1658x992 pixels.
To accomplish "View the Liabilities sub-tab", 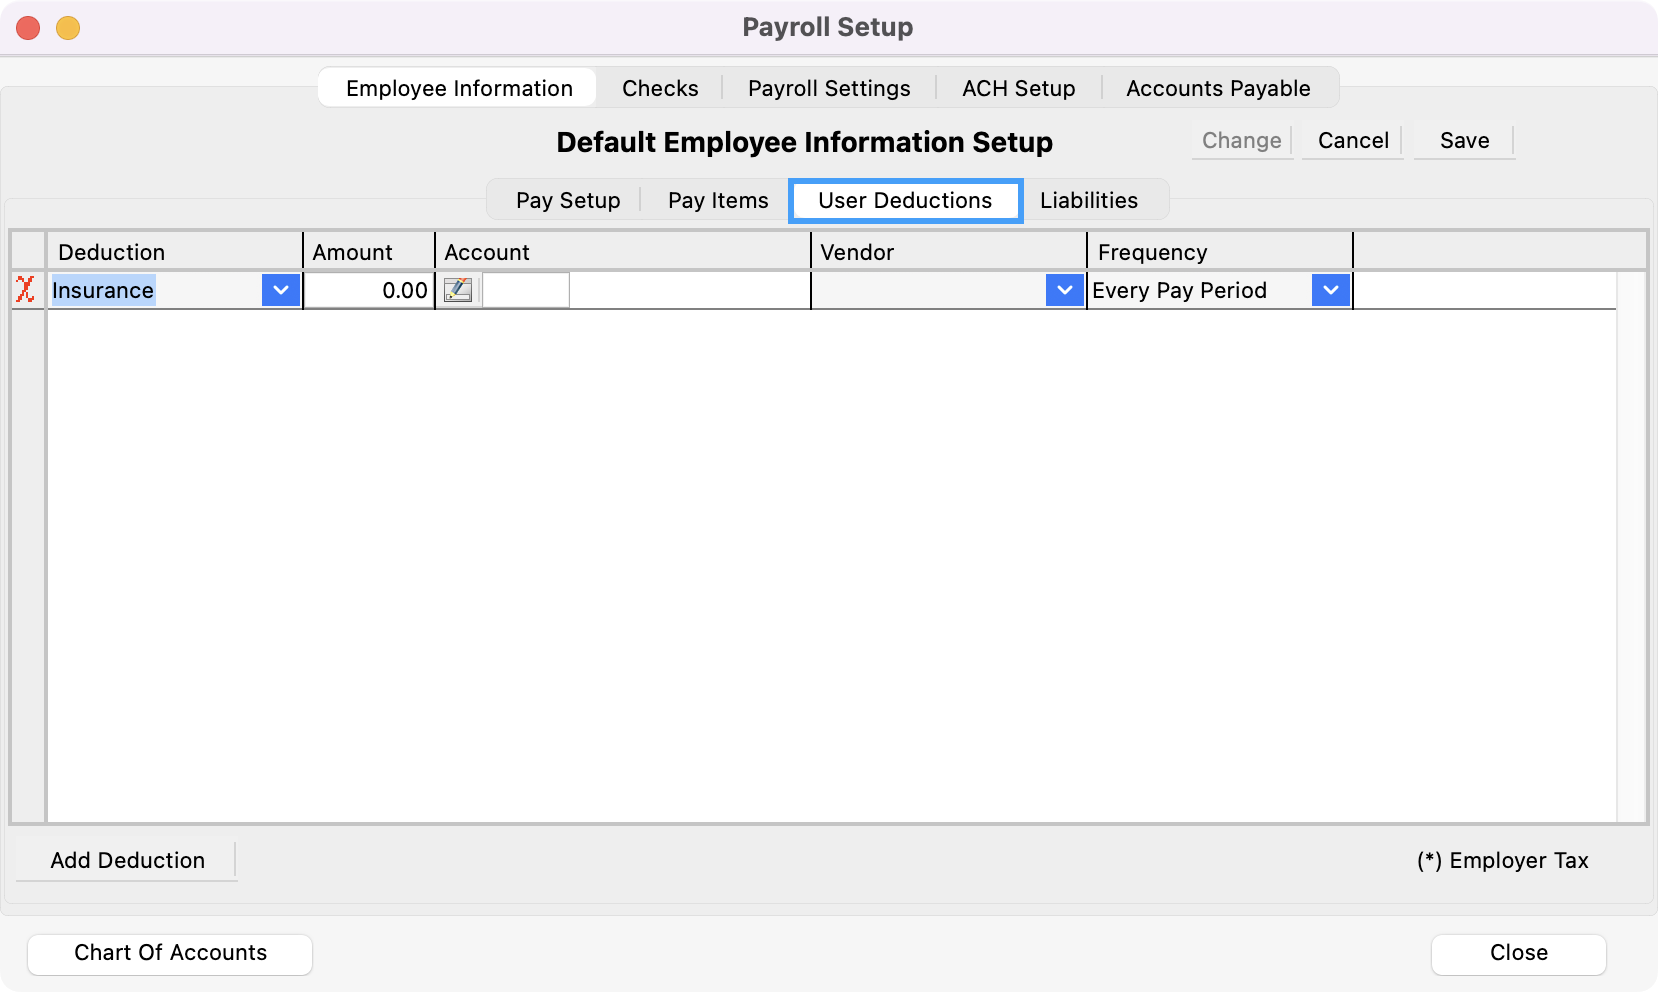I will click(1089, 200).
